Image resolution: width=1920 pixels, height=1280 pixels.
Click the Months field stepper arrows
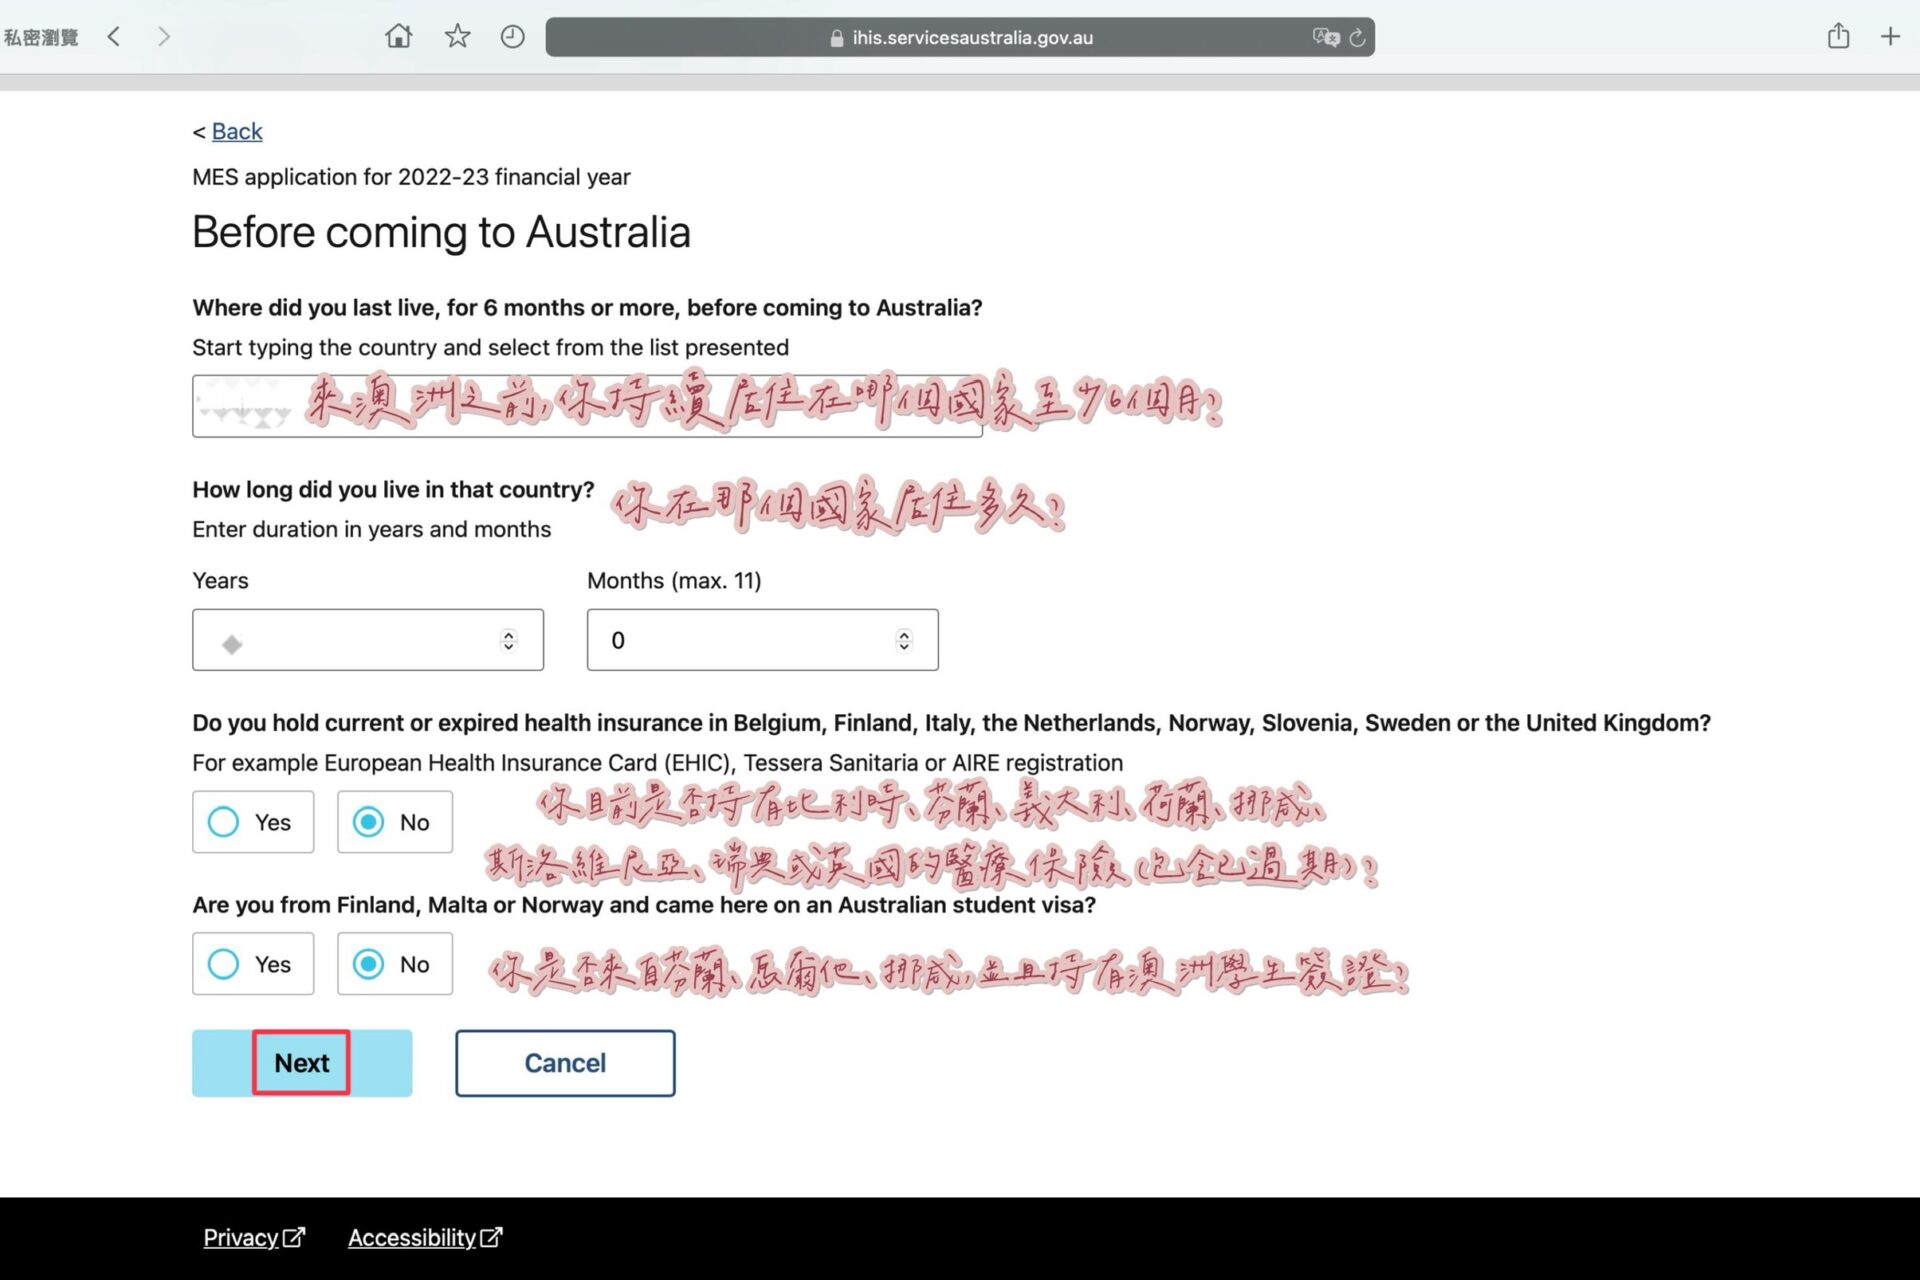pyautogui.click(x=903, y=640)
